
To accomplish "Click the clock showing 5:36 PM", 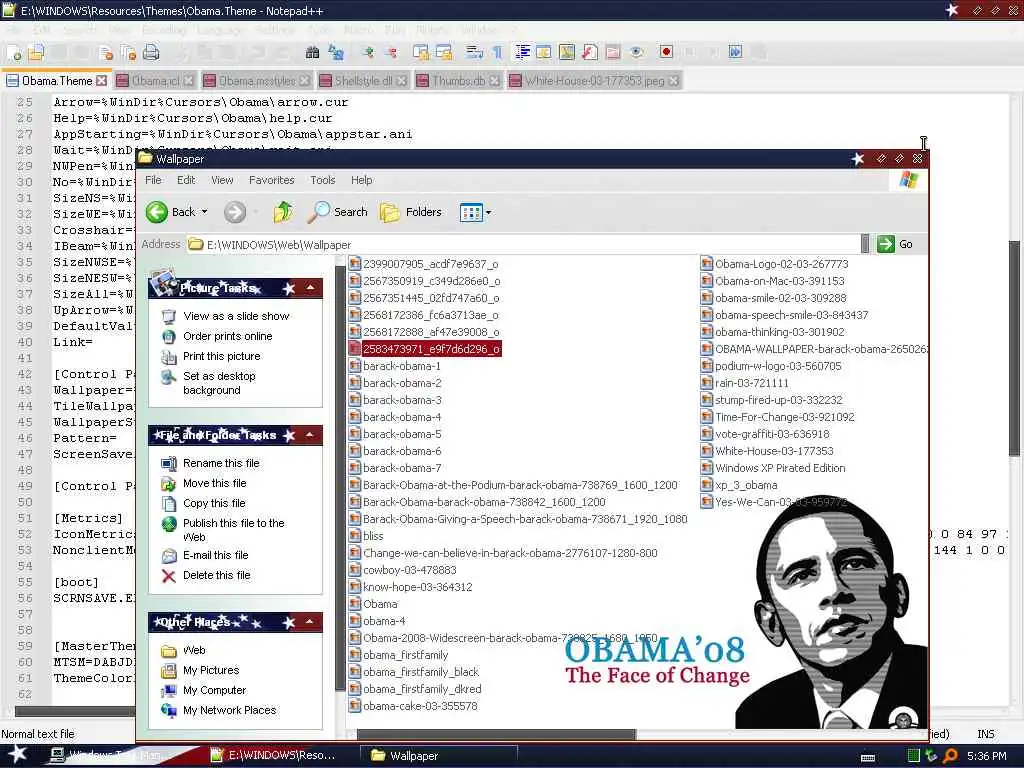I will 986,756.
